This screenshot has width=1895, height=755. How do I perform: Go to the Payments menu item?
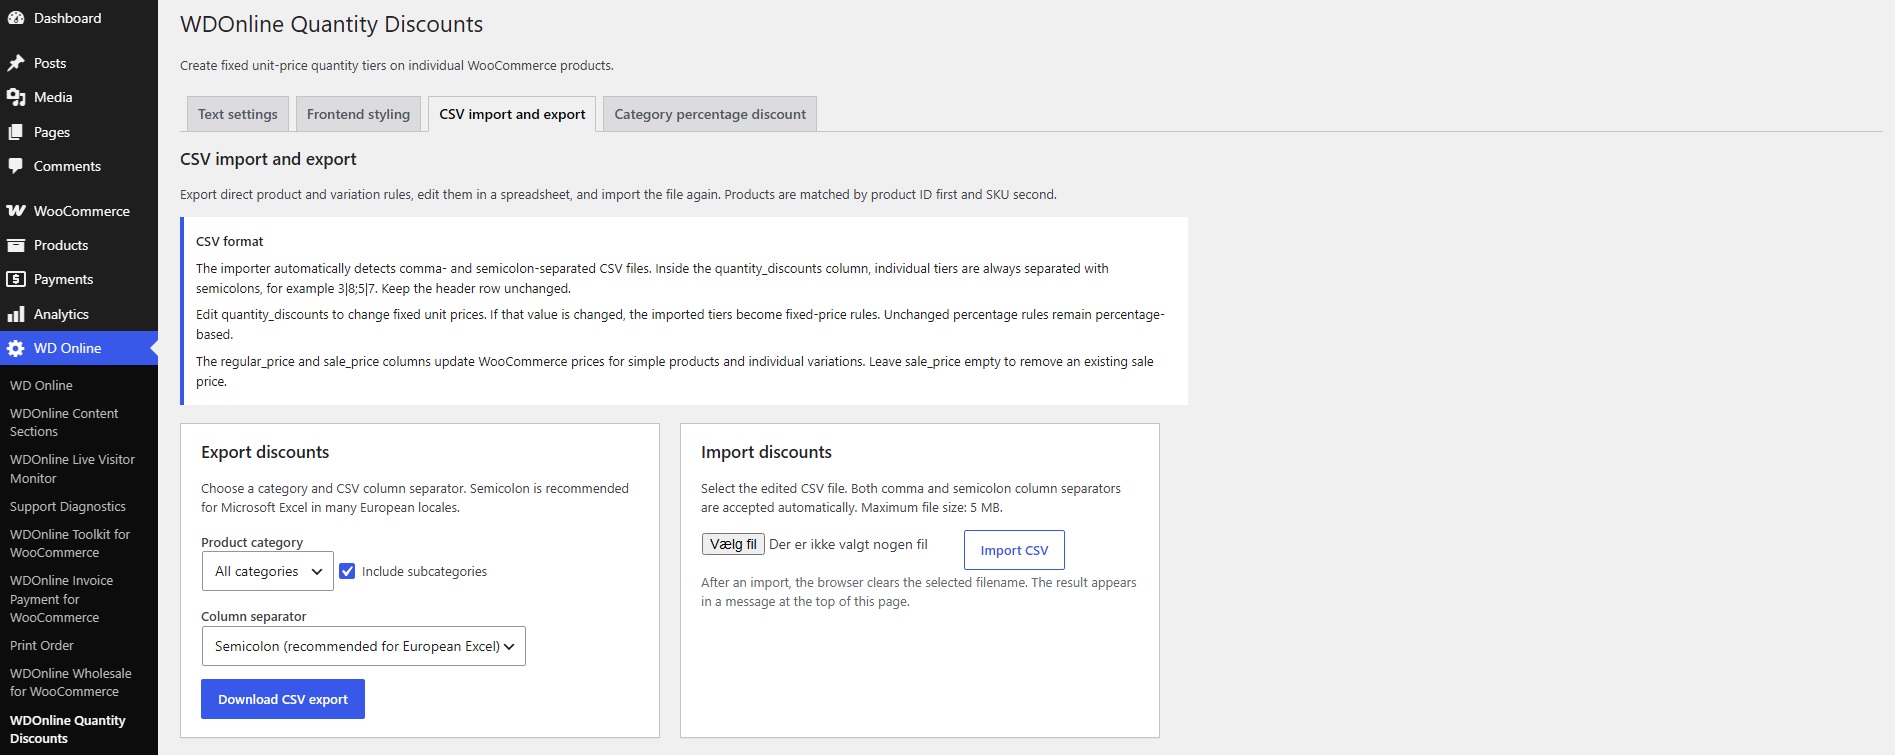click(79, 279)
